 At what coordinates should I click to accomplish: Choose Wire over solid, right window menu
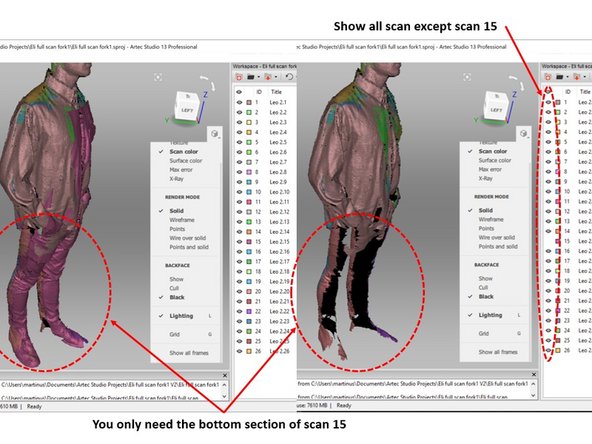496,237
